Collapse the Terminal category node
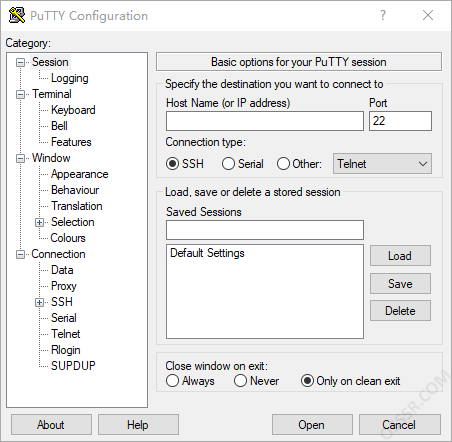 point(21,94)
